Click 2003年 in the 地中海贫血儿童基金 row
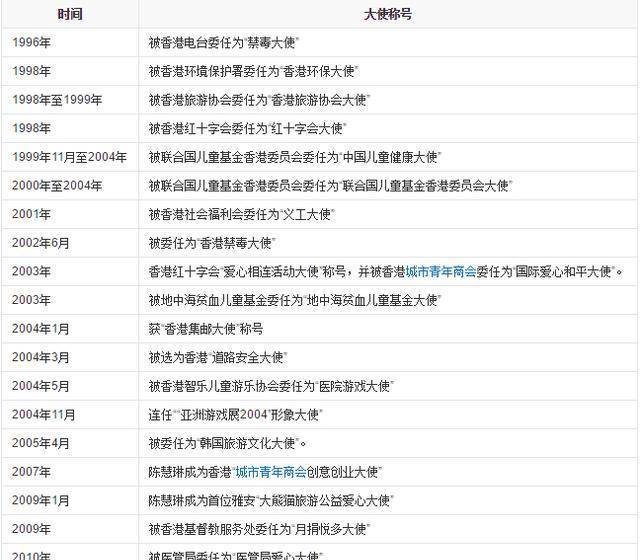 point(31,300)
